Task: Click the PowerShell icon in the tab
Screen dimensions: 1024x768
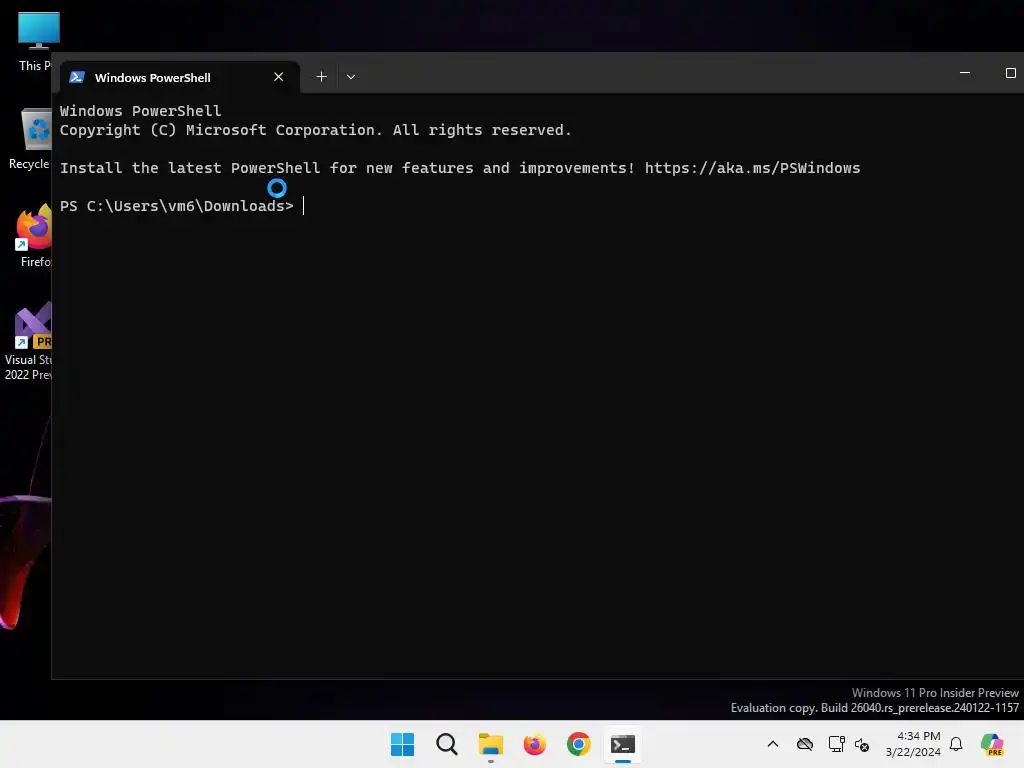Action: 77,77
